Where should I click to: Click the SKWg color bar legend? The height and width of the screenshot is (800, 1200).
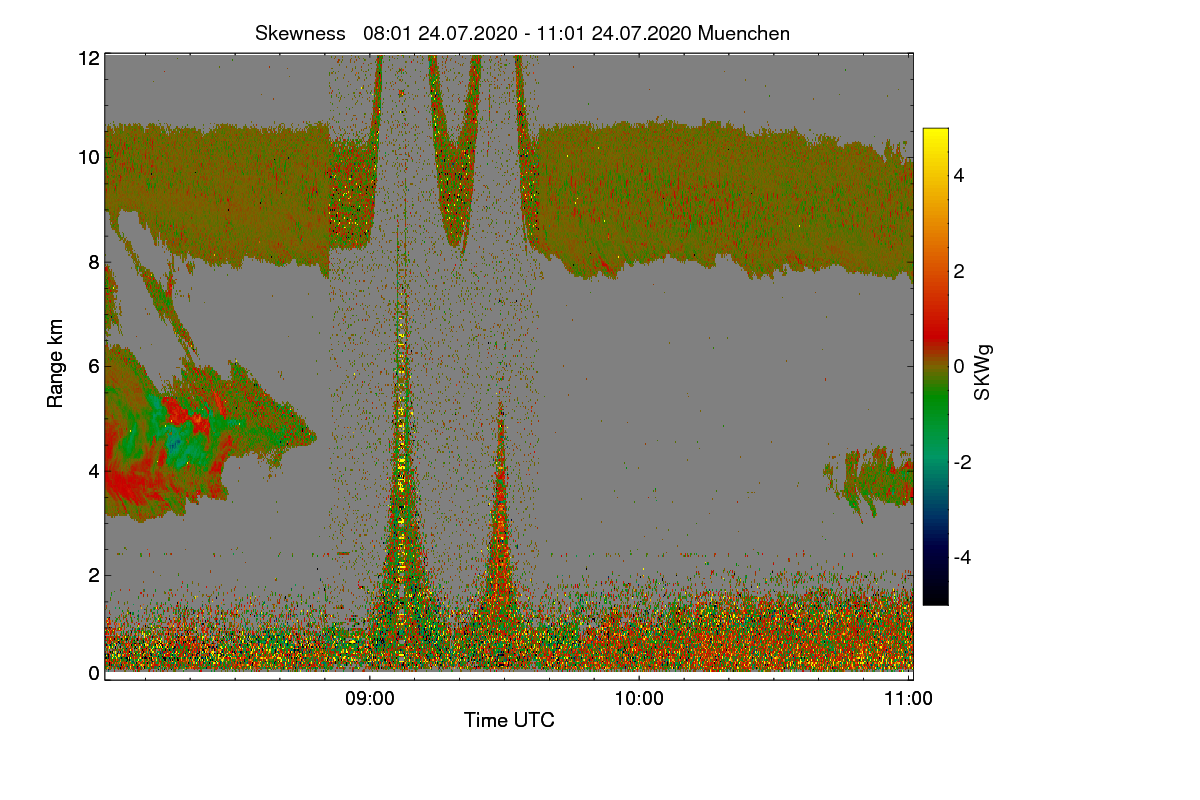(x=935, y=366)
